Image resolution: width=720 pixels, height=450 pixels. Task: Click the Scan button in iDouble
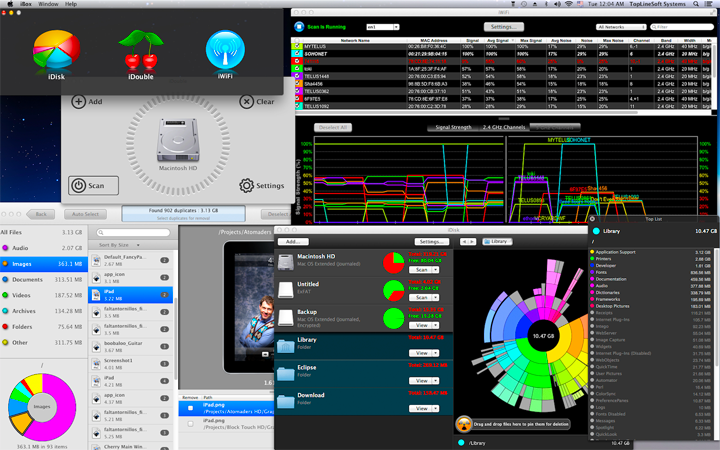point(94,186)
